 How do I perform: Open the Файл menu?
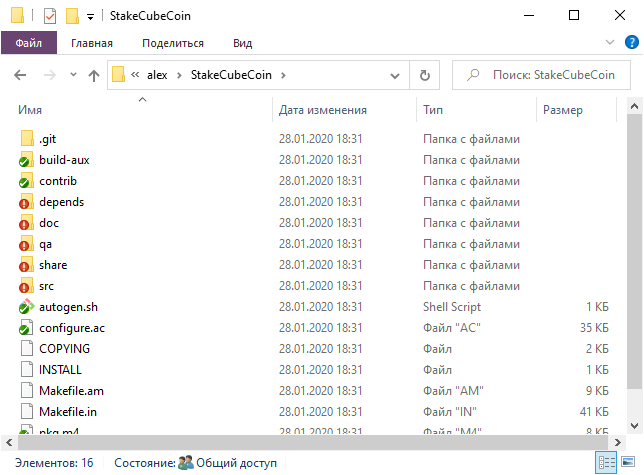[29, 43]
